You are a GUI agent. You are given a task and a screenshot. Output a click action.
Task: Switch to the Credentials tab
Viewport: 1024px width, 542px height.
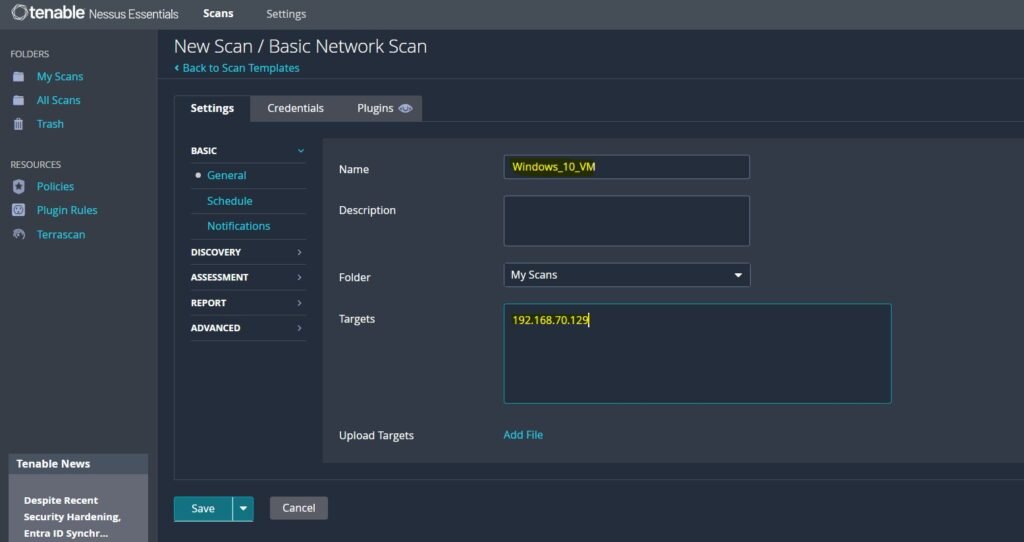pyautogui.click(x=295, y=108)
